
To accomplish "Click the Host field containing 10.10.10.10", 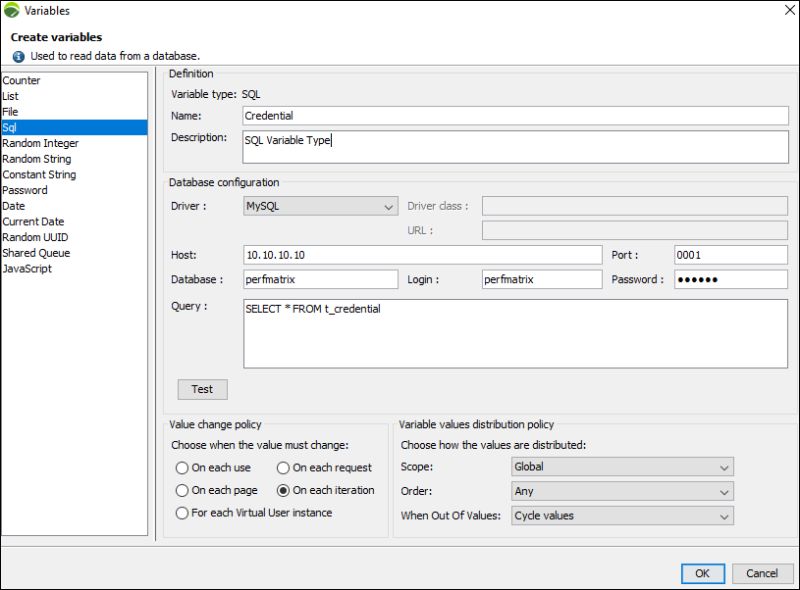I will (x=400, y=254).
